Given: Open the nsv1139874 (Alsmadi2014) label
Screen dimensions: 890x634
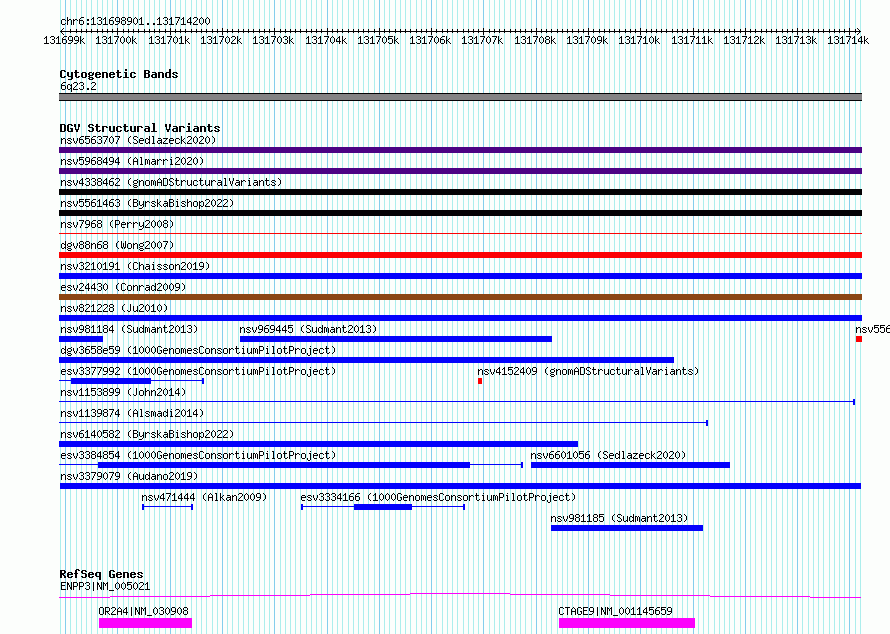Looking at the screenshot, I should [132, 413].
